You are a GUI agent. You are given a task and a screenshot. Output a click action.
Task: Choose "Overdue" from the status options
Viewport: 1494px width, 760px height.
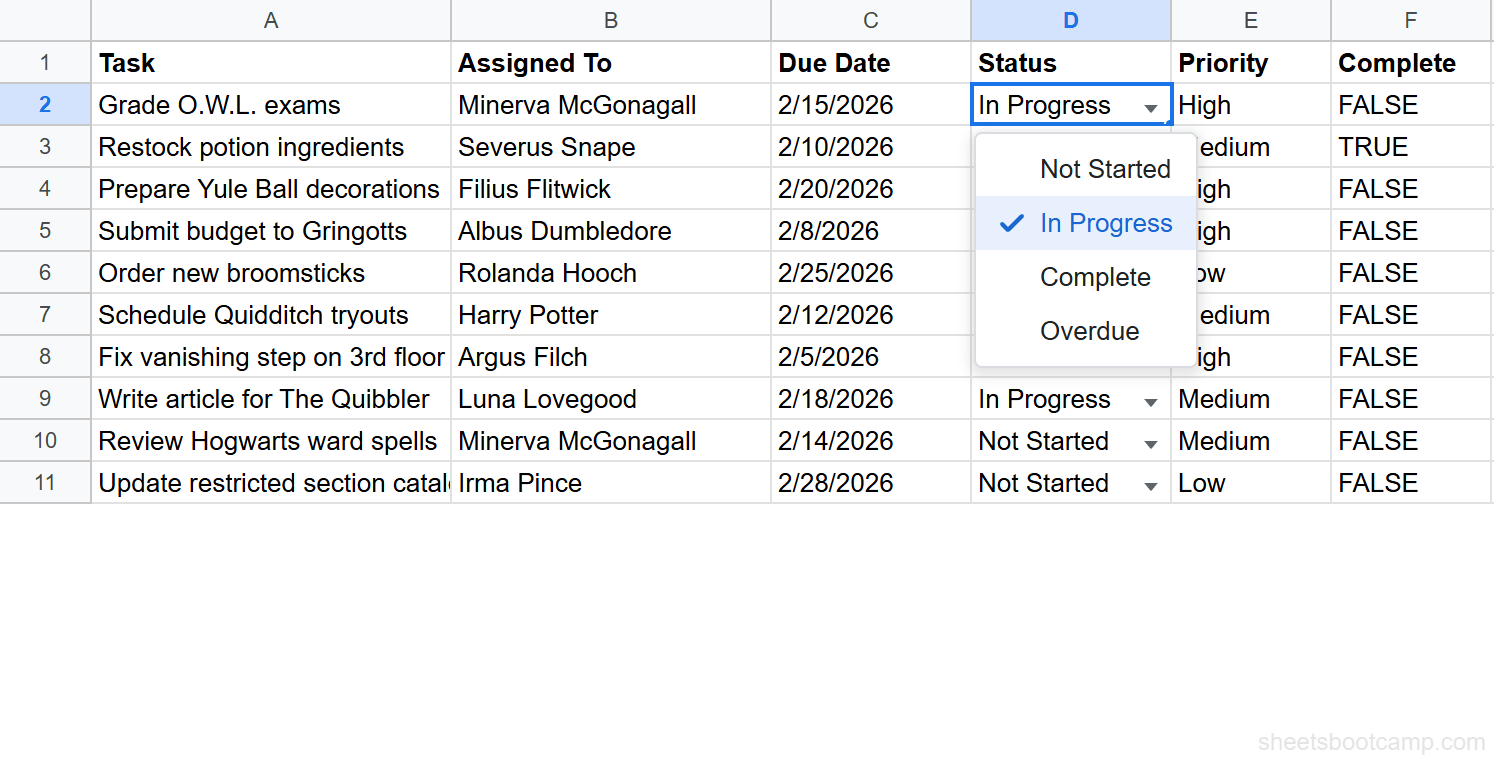1090,331
